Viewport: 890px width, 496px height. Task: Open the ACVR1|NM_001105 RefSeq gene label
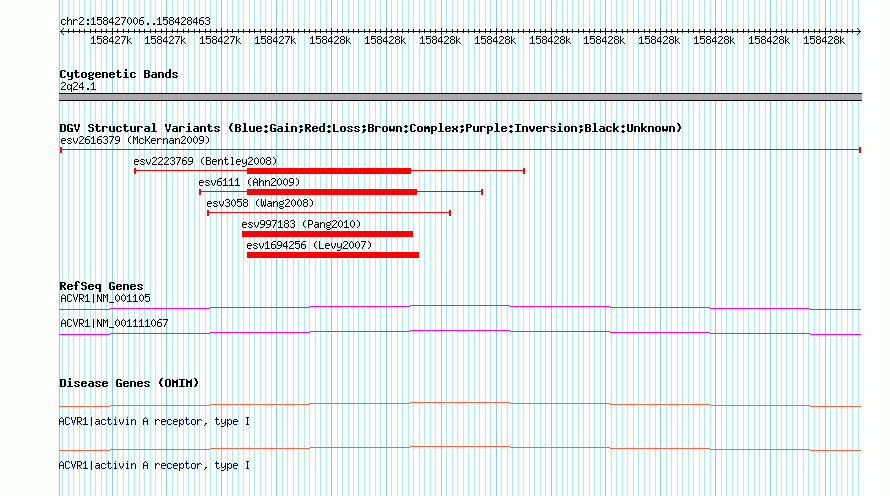coord(105,298)
